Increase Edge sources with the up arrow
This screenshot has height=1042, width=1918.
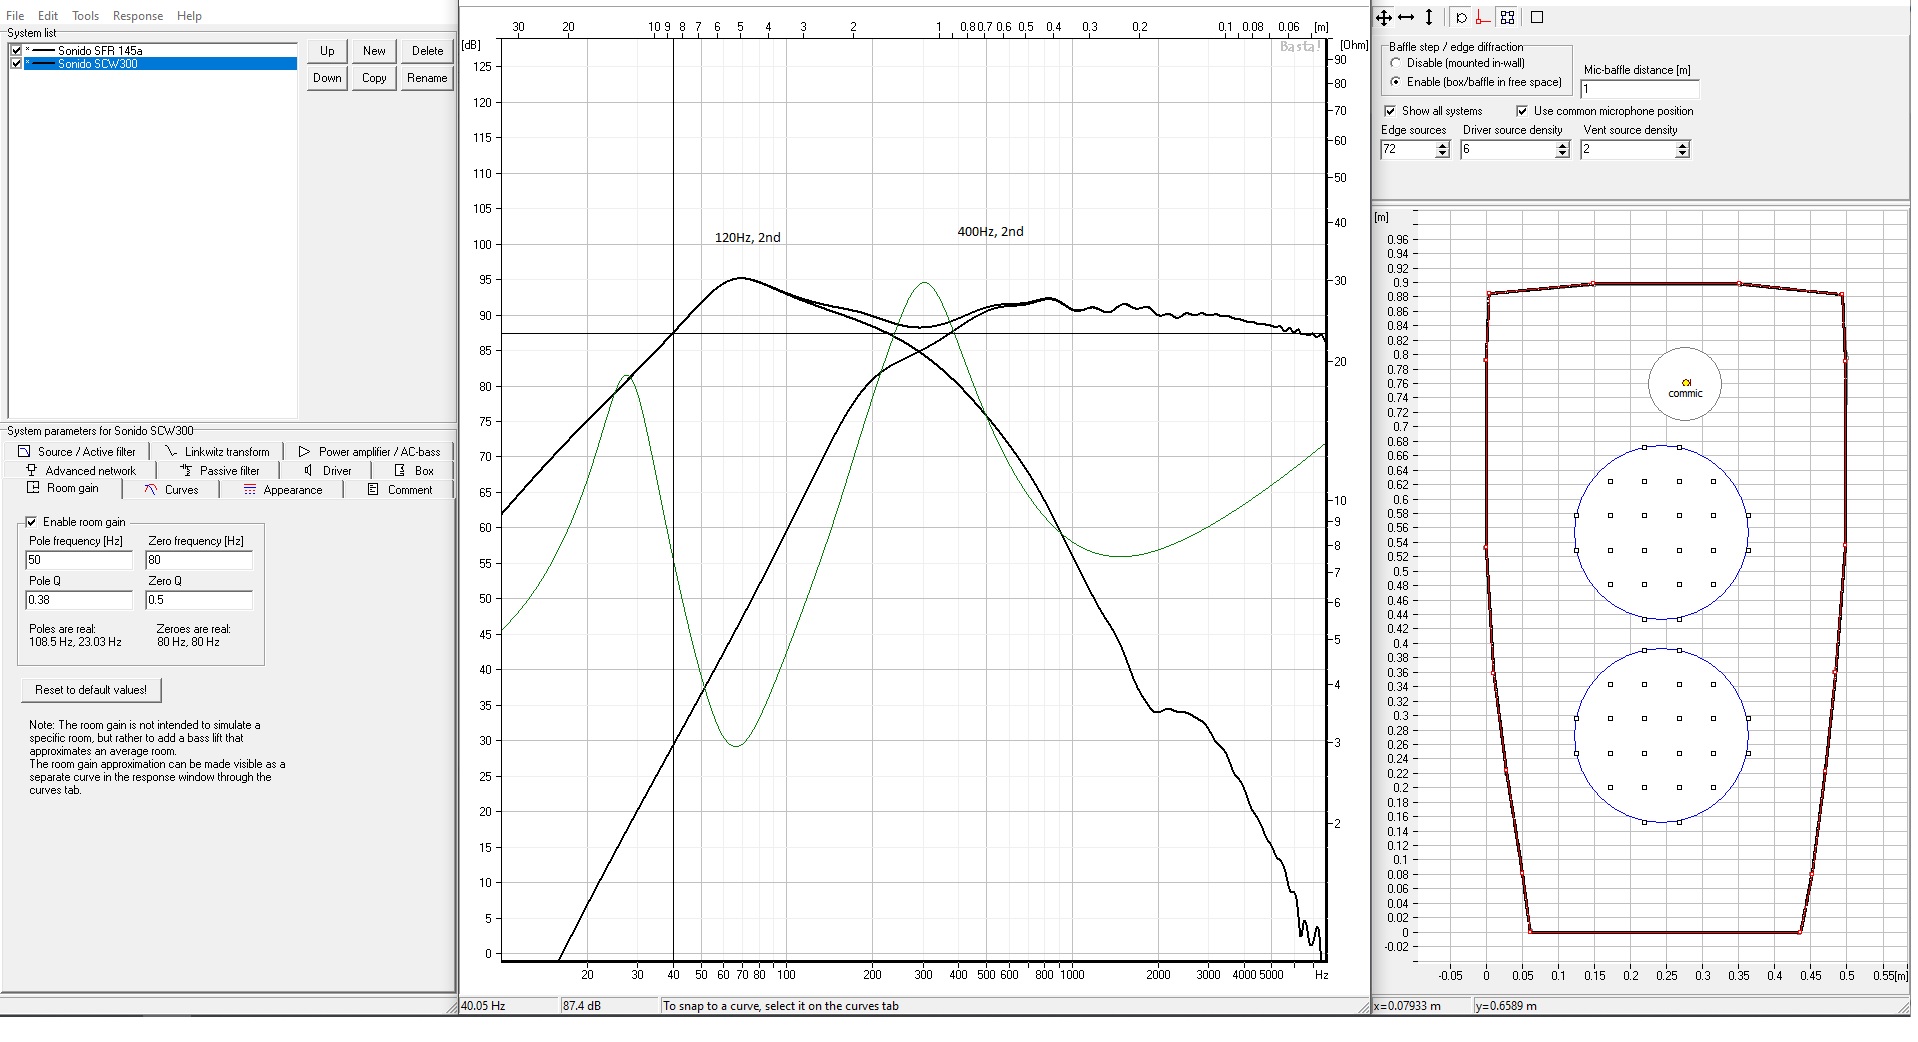pyautogui.click(x=1442, y=145)
